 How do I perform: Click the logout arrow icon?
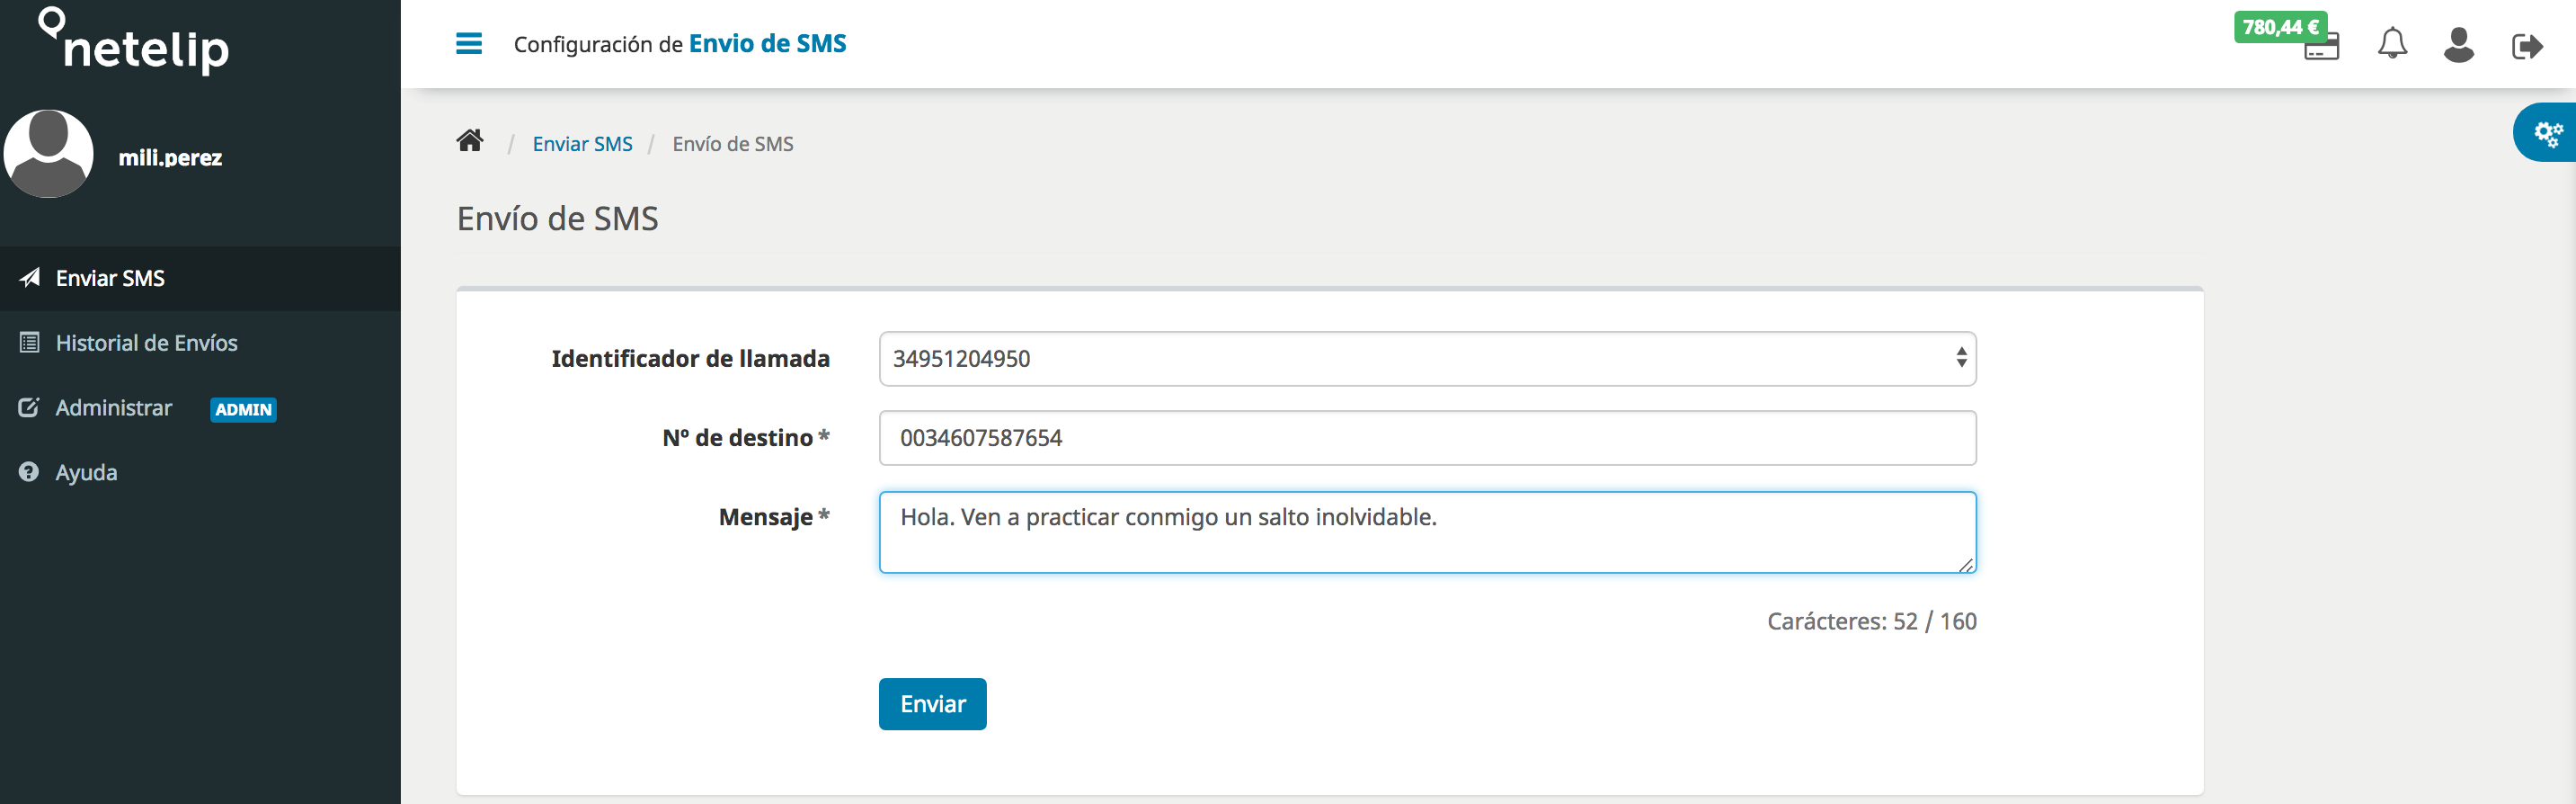click(x=2527, y=46)
